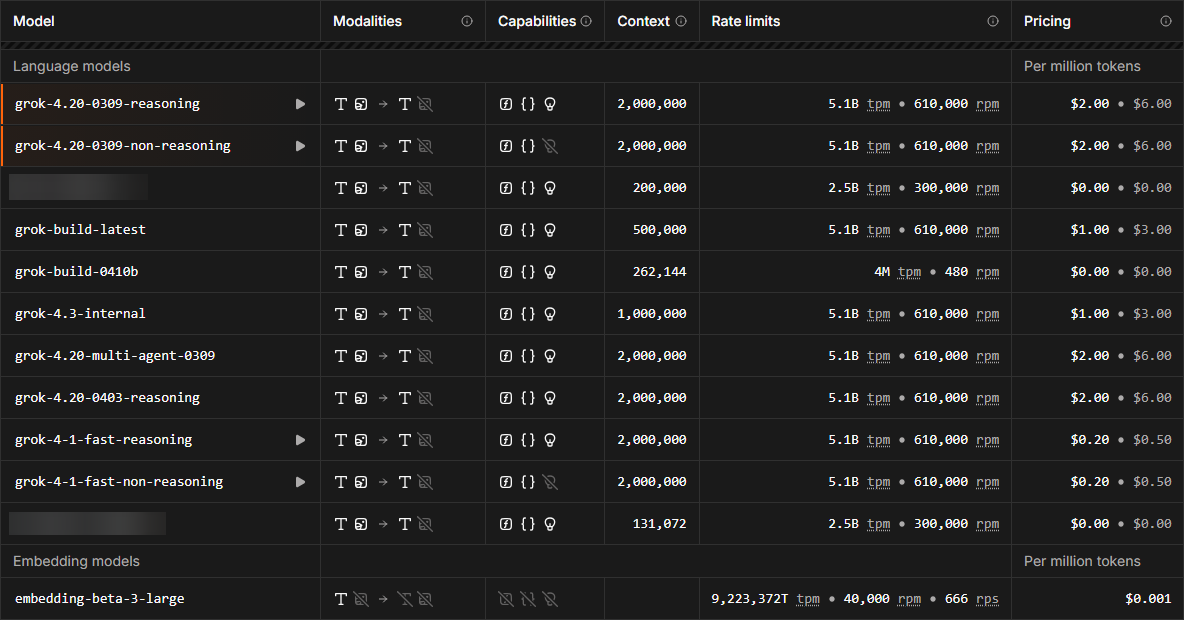Click text input T icon for embedding-beta-3-large

click(341, 599)
